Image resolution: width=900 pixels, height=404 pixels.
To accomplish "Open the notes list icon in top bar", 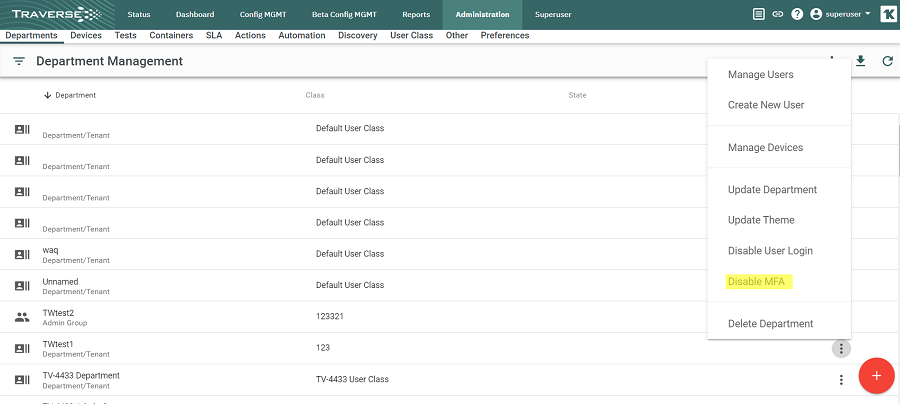I will pos(758,14).
